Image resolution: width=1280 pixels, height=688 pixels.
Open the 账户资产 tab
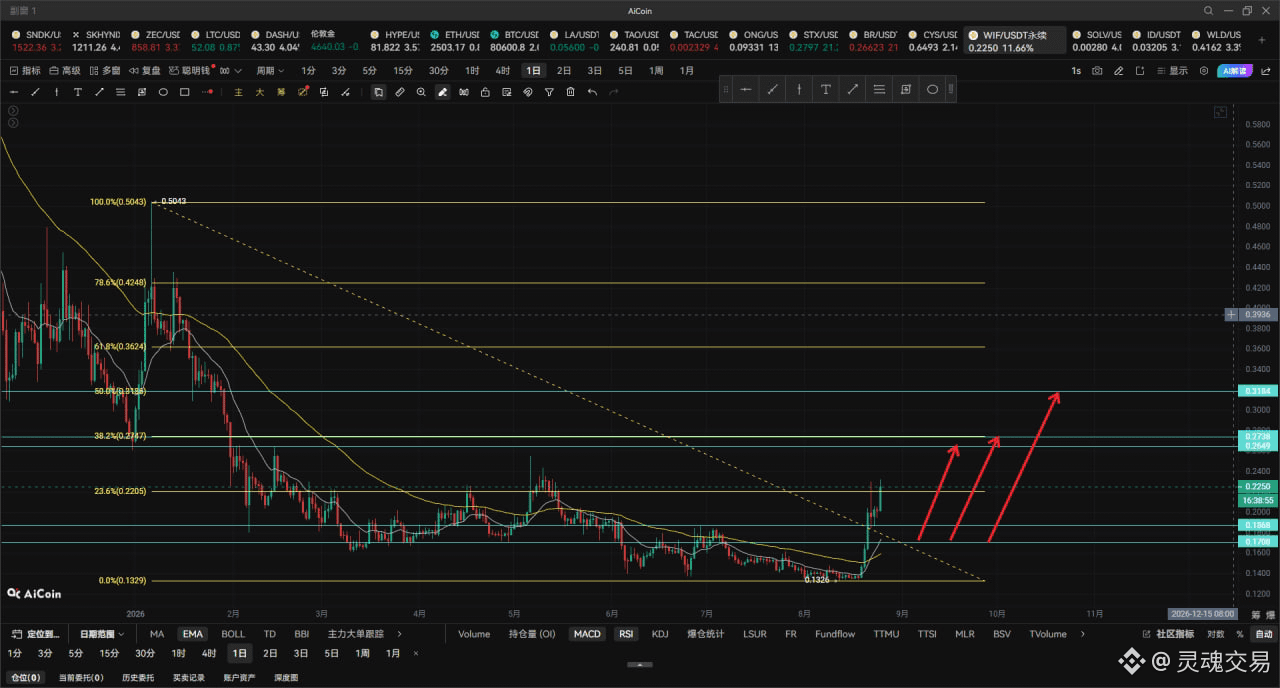(239, 678)
